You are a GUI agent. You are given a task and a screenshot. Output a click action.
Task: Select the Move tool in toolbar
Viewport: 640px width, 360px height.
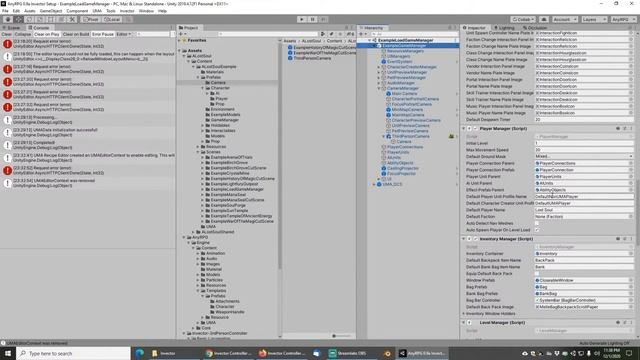pos(19,19)
